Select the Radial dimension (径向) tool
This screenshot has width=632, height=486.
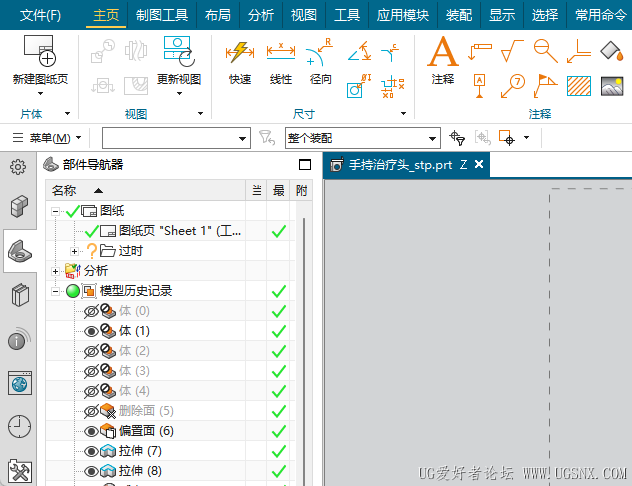click(320, 52)
